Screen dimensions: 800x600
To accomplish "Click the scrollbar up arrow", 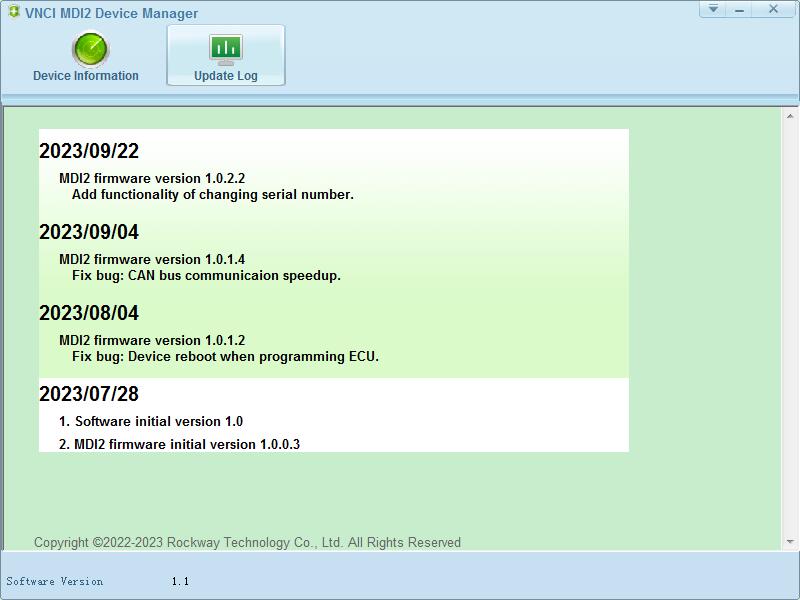I will tap(790, 116).
